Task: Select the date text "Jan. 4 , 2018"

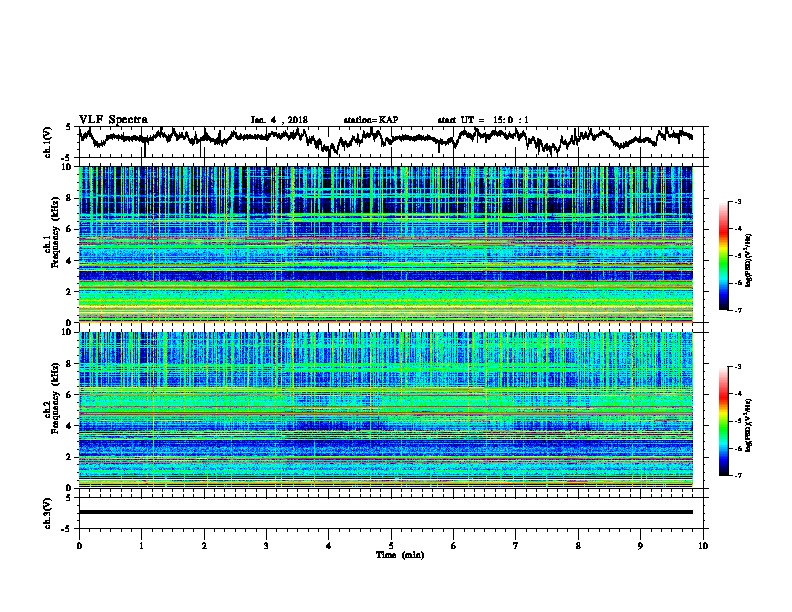Action: tap(279, 120)
